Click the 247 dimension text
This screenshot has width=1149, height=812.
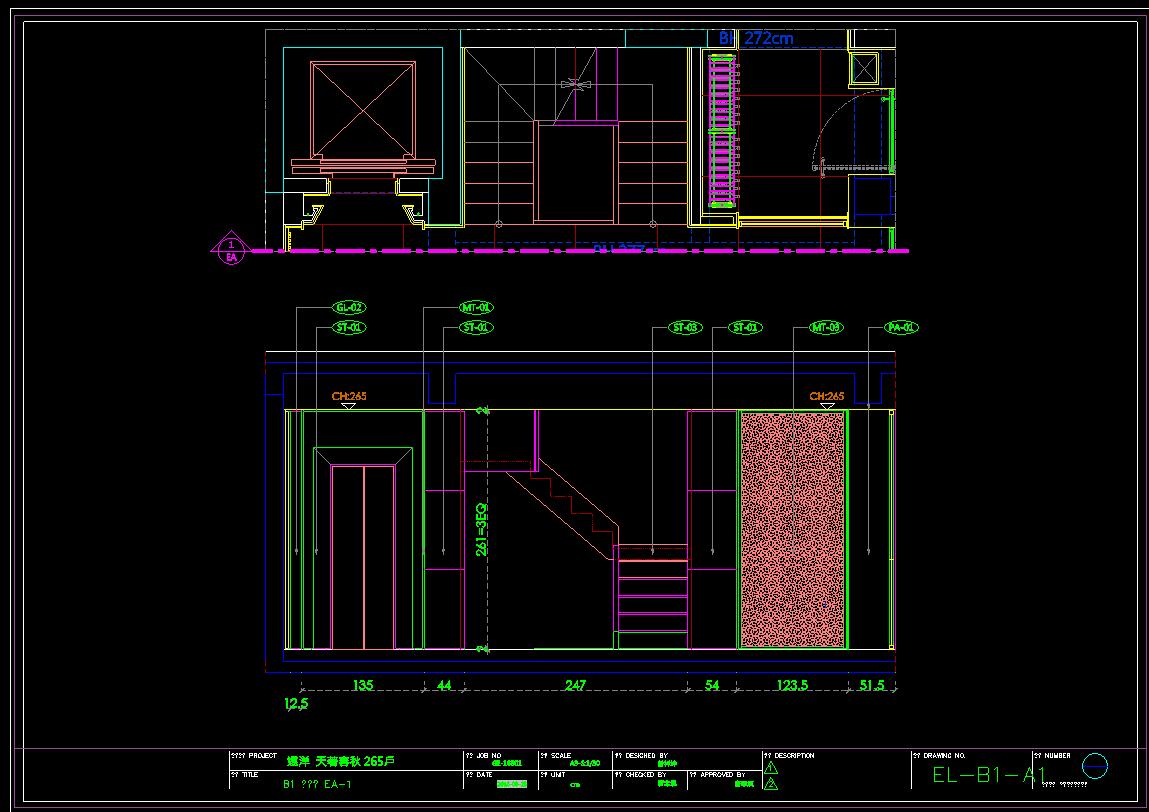point(575,686)
